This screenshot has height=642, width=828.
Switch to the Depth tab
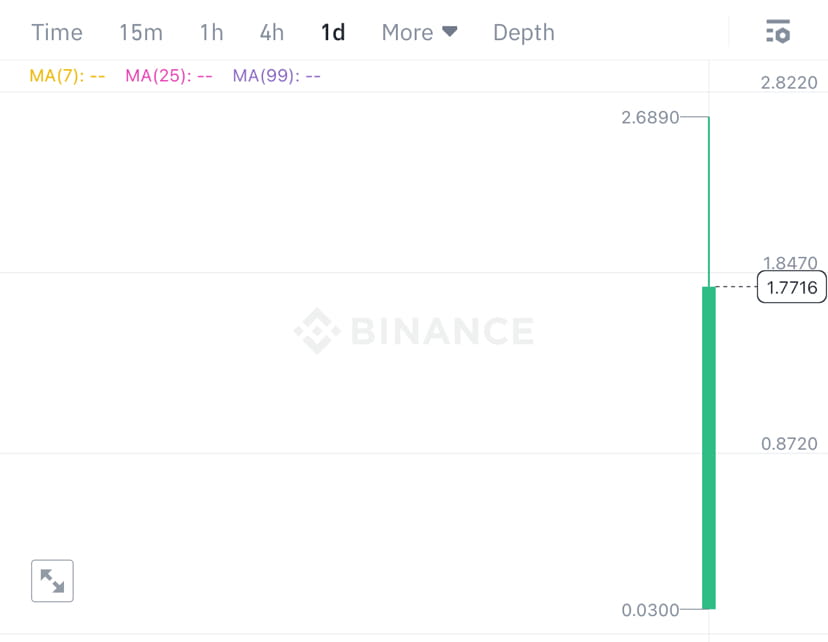point(523,31)
